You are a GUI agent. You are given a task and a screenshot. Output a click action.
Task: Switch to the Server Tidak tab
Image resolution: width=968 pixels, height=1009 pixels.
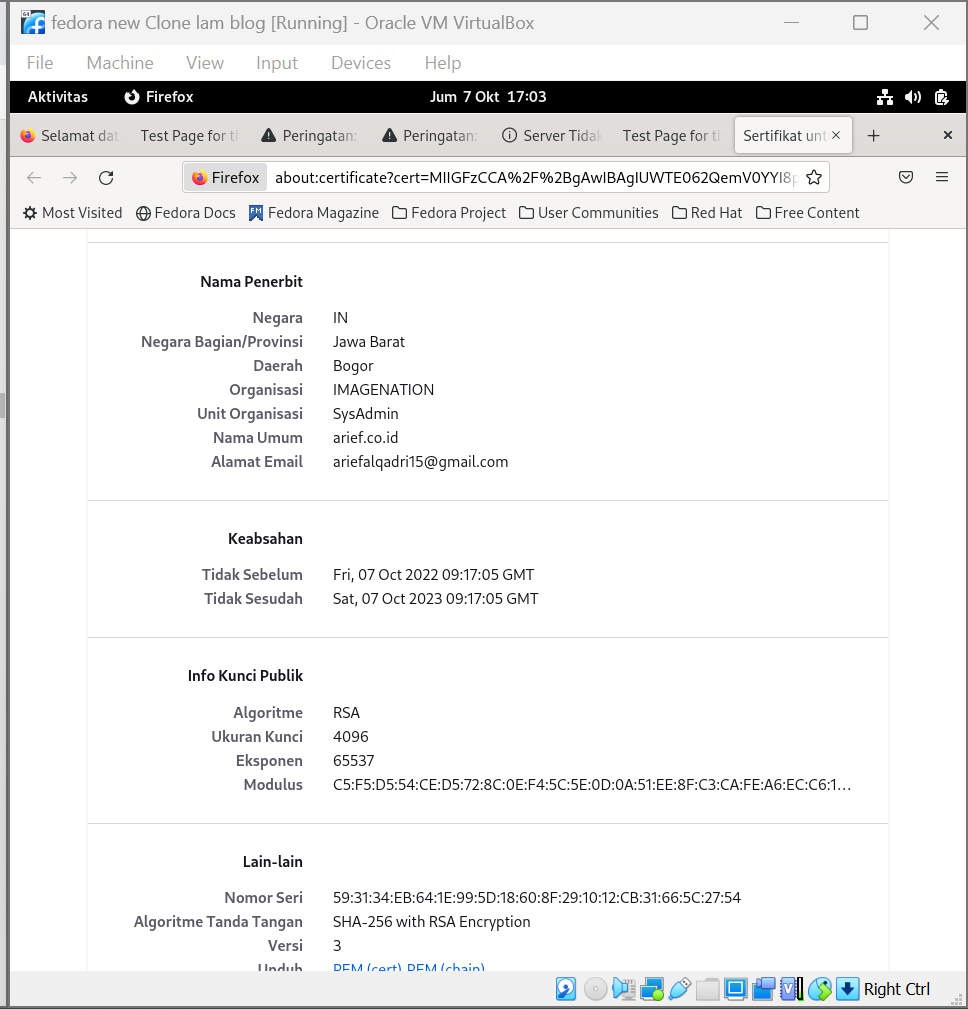pyautogui.click(x=550, y=136)
